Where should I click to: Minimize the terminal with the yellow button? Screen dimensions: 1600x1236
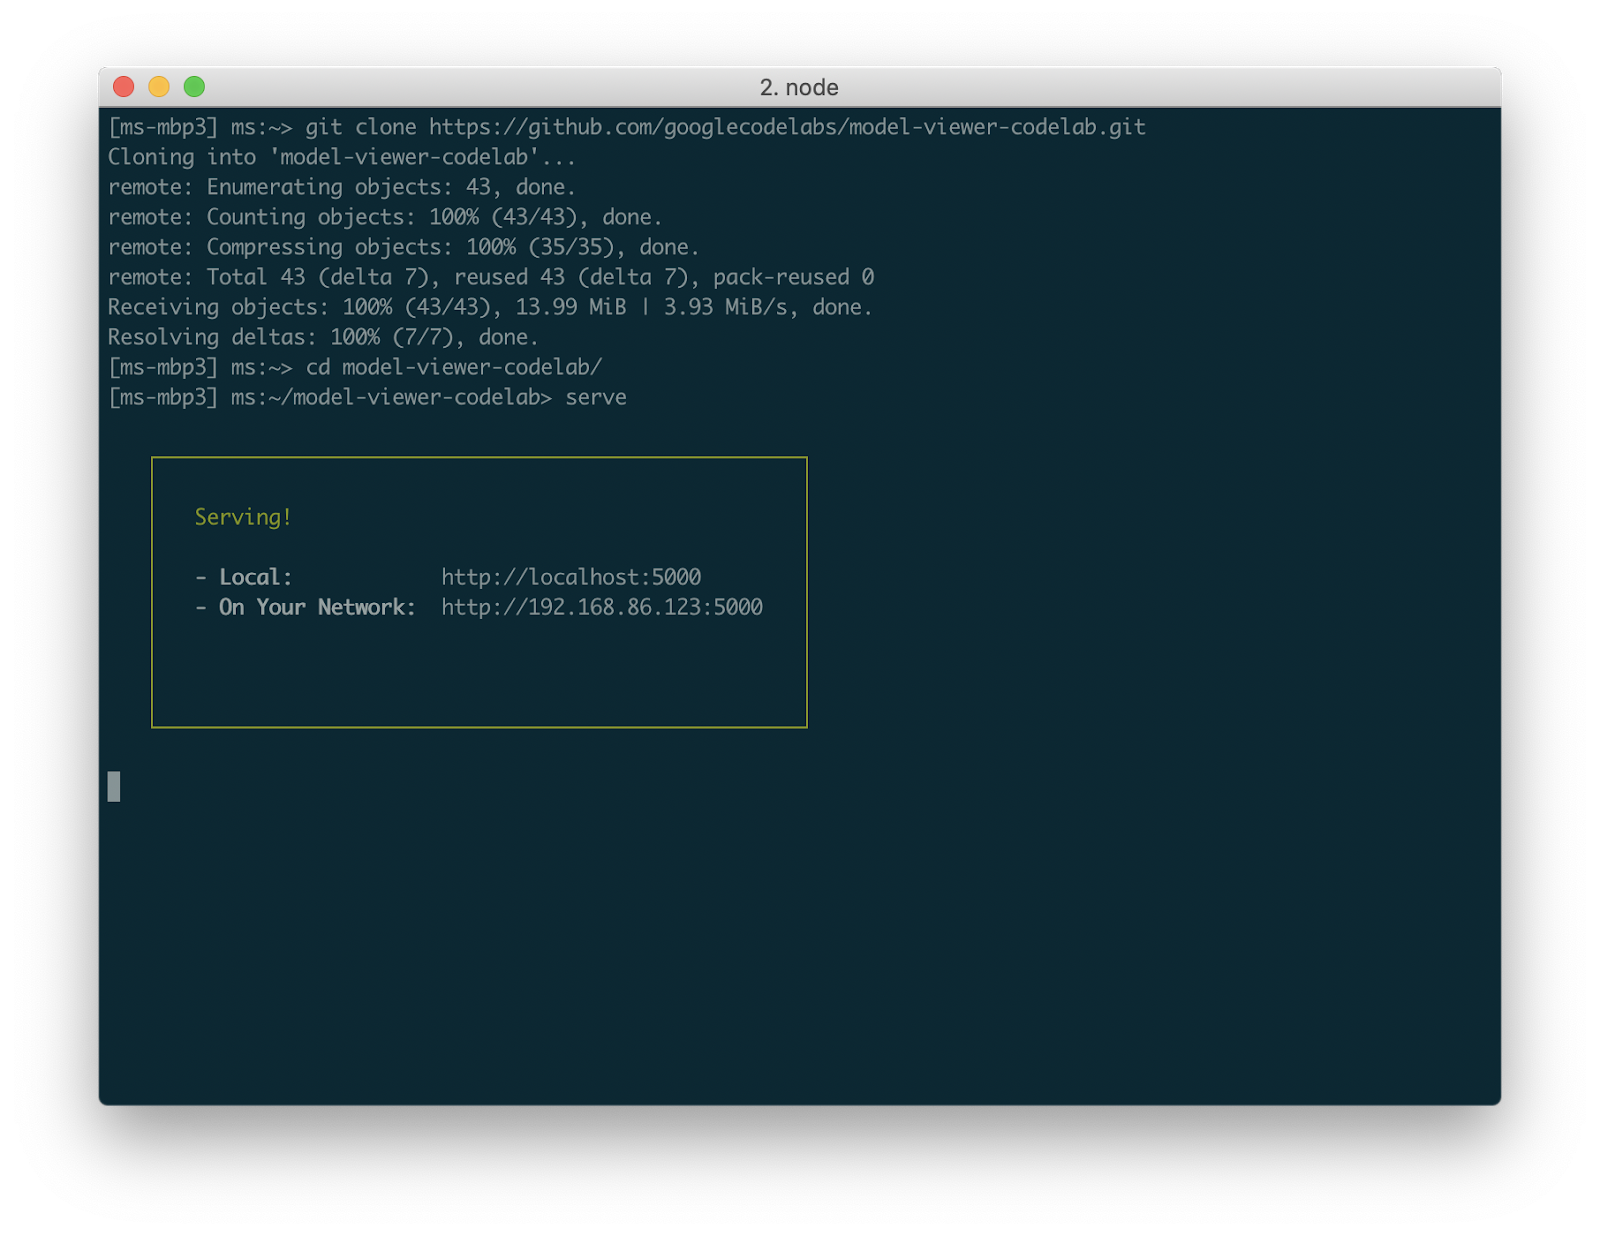pos(159,87)
